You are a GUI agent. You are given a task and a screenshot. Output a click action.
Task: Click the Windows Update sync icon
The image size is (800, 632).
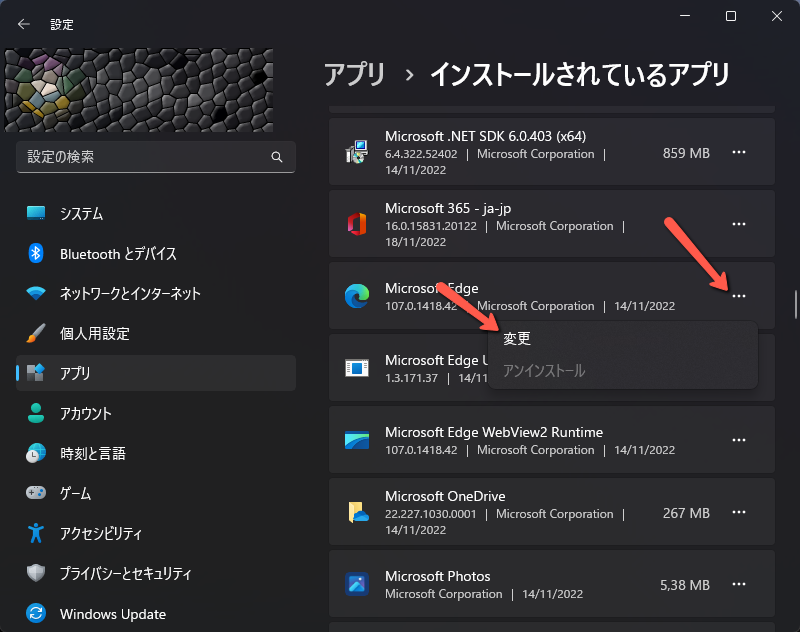(36, 613)
